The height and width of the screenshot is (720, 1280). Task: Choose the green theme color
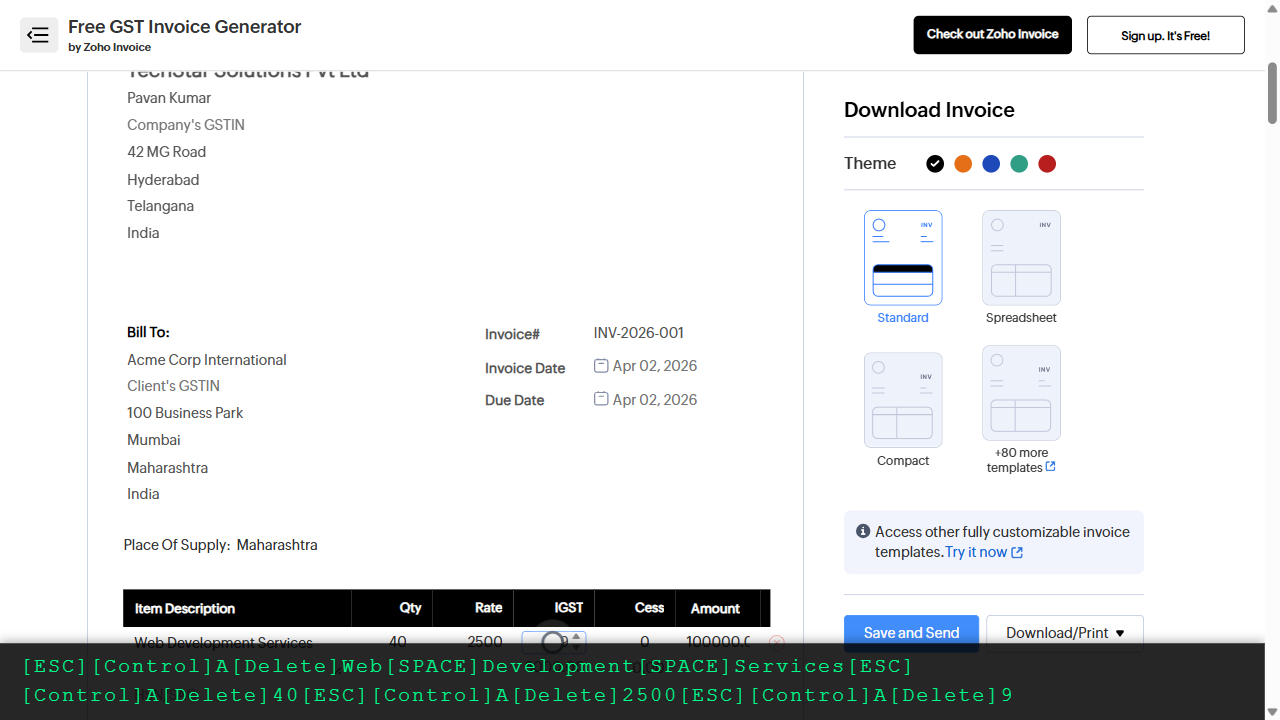[x=1019, y=164]
